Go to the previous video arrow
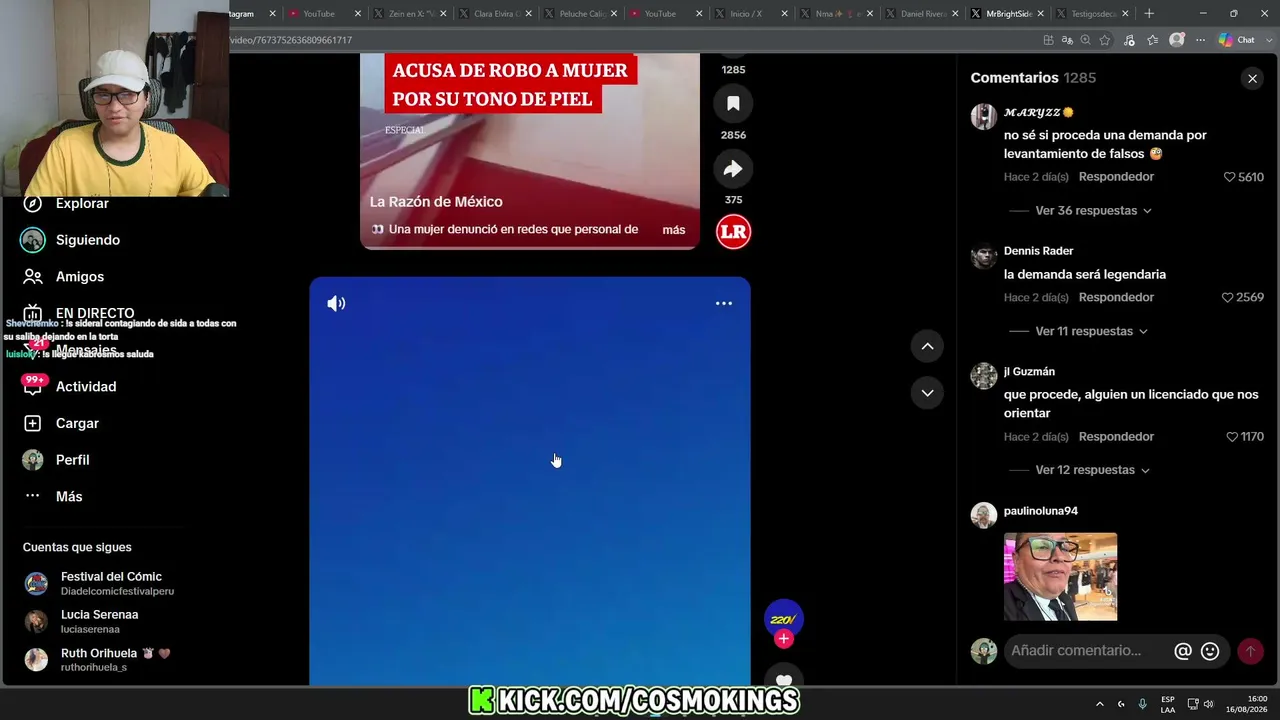 click(x=927, y=346)
